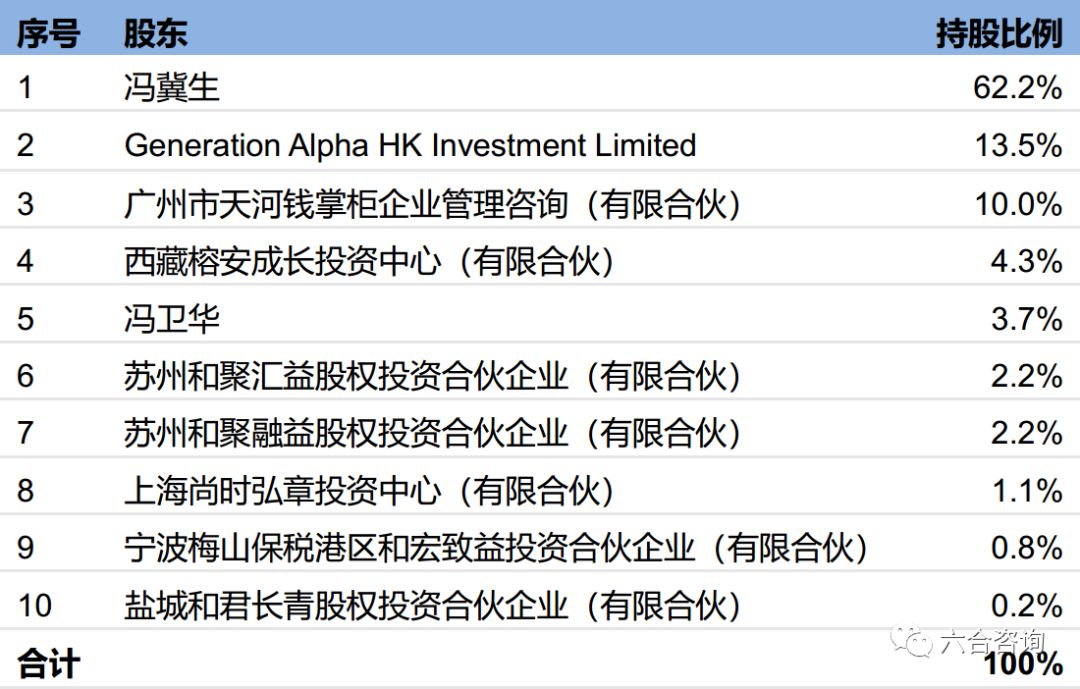Select shareholder name 冯冀生

pos(171,88)
